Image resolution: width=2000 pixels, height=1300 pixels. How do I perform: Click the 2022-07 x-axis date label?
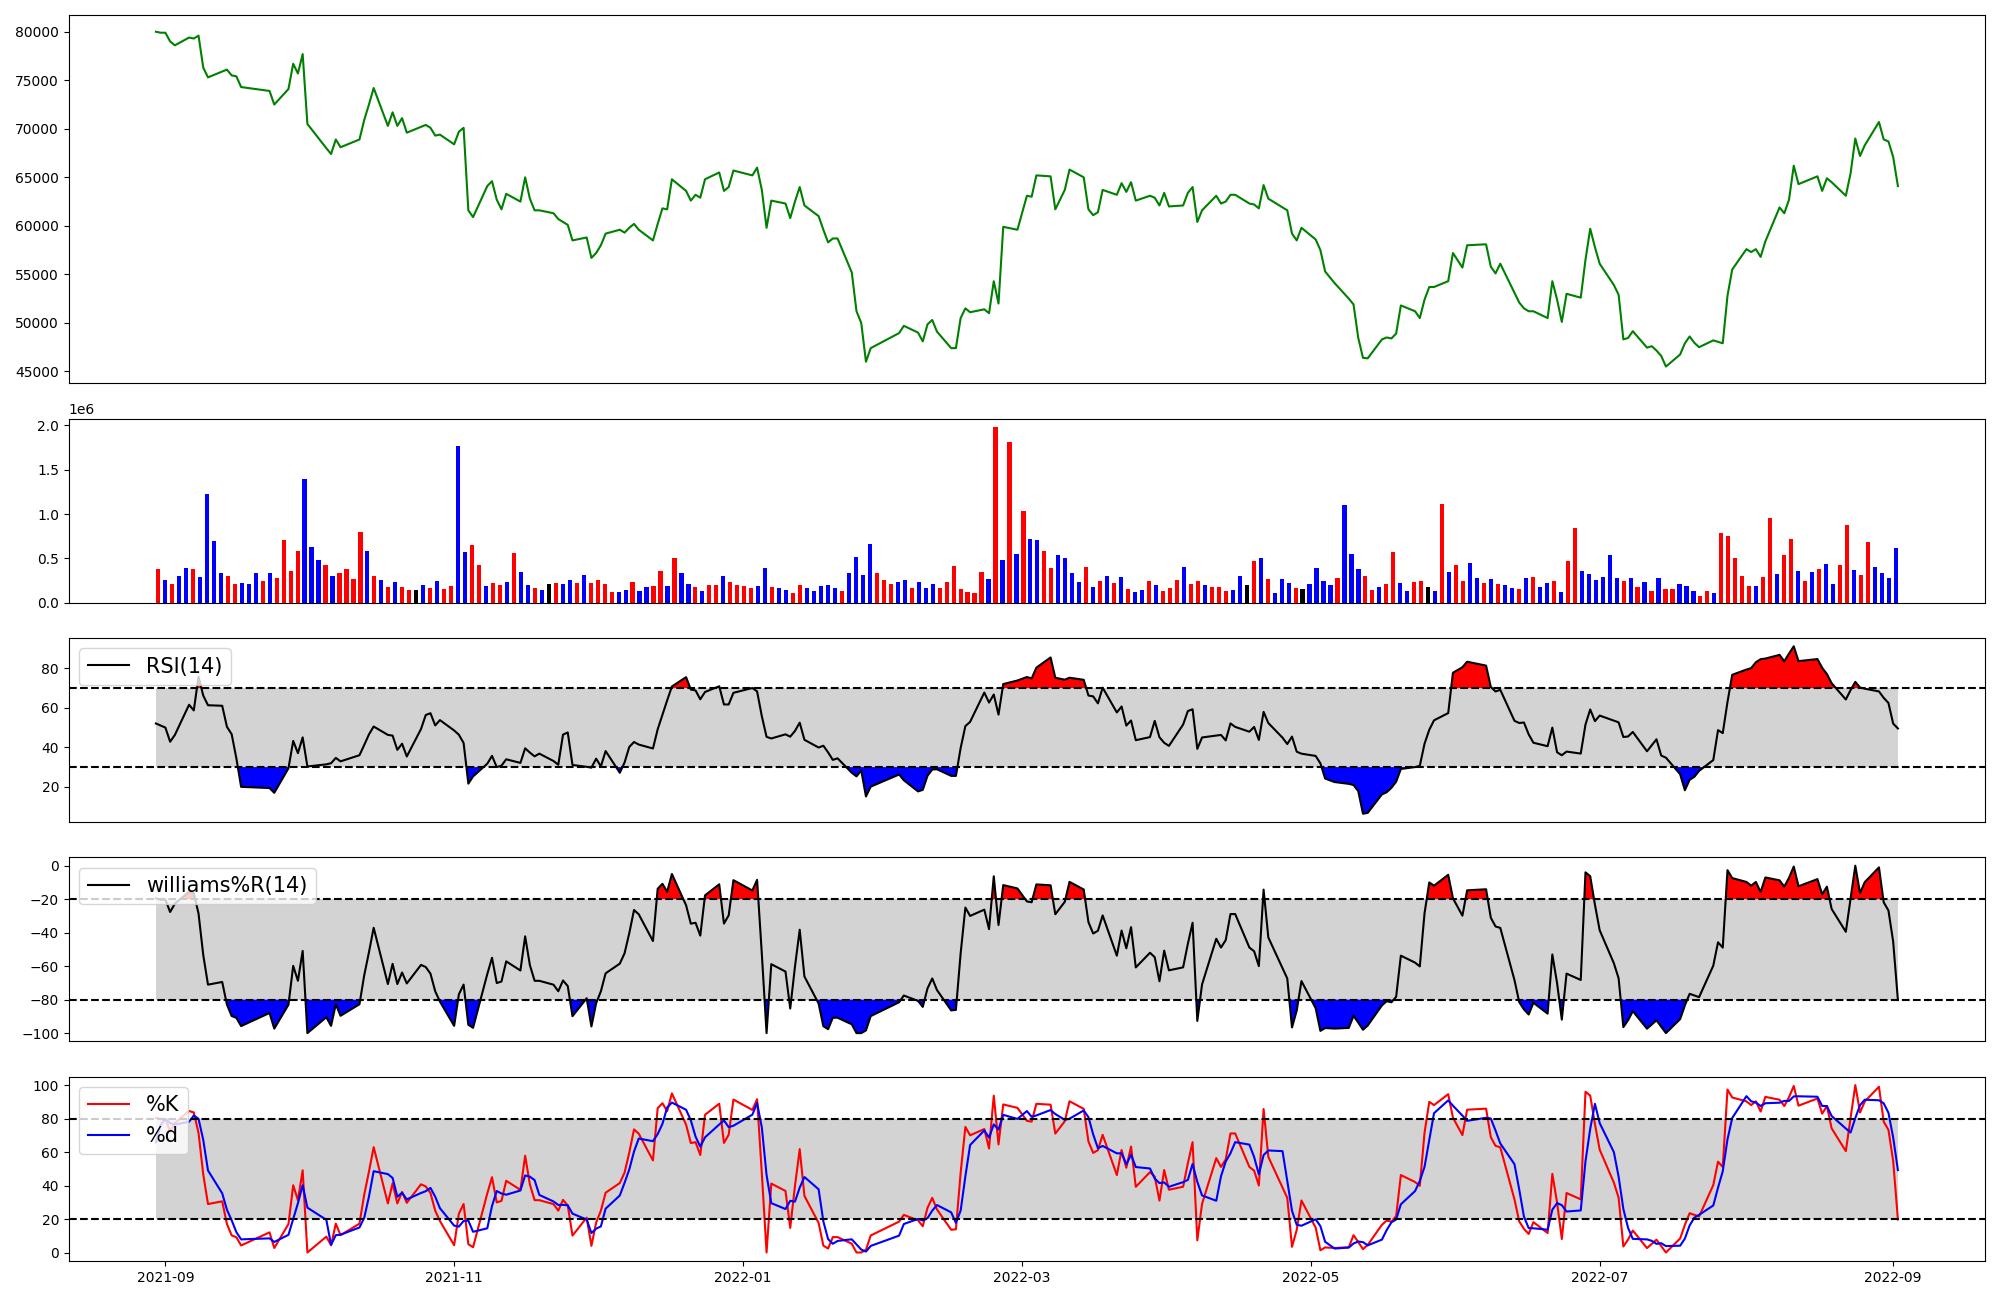pos(1599,1277)
